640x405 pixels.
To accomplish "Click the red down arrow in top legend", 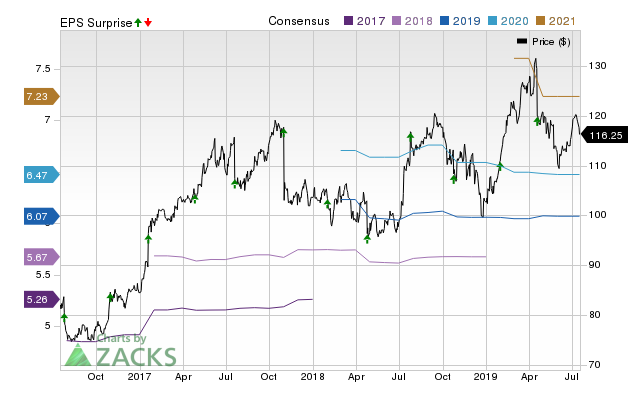I will coord(148,21).
